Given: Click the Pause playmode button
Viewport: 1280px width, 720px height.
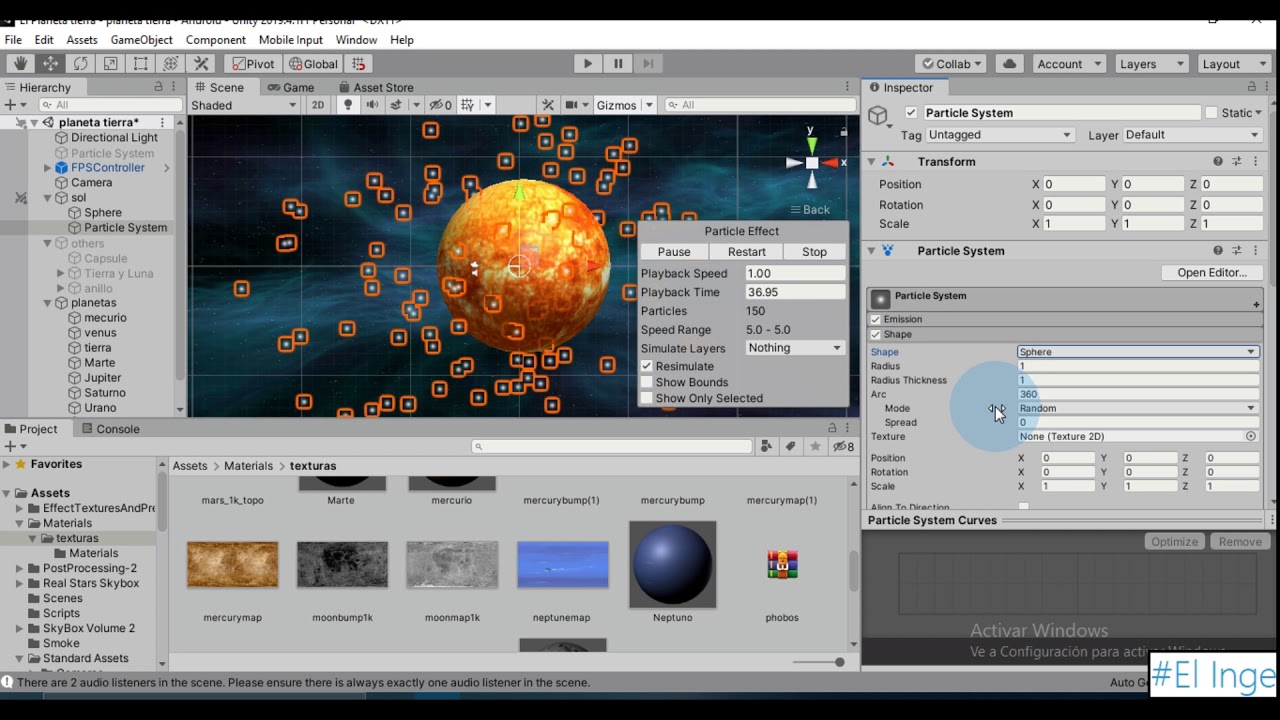Looking at the screenshot, I should pyautogui.click(x=618, y=63).
